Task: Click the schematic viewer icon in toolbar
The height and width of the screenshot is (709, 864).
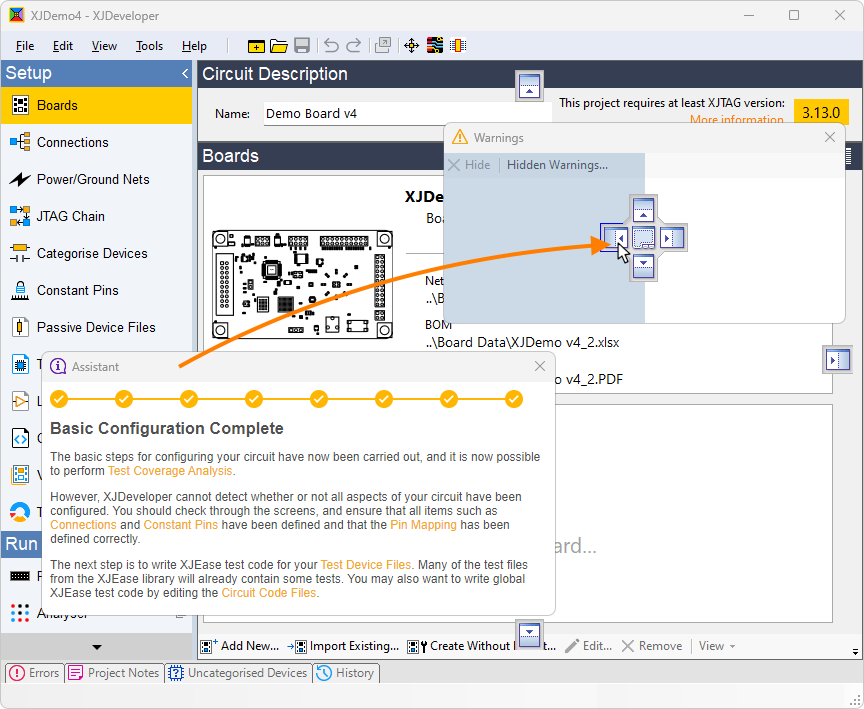Action: coord(458,46)
